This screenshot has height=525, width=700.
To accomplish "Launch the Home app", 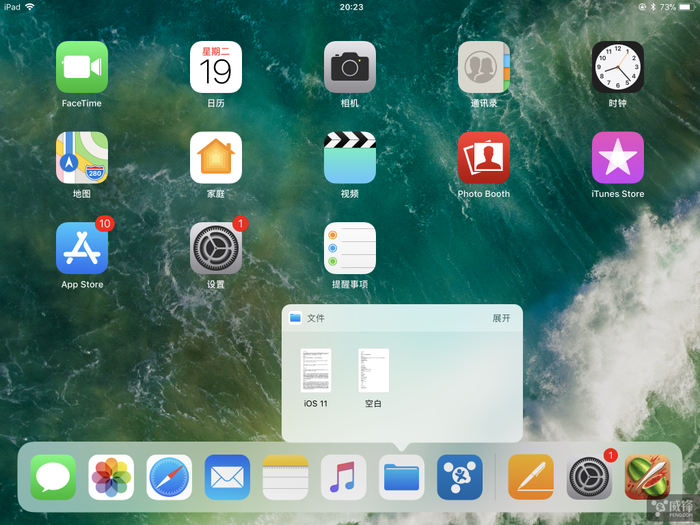I will tap(216, 158).
